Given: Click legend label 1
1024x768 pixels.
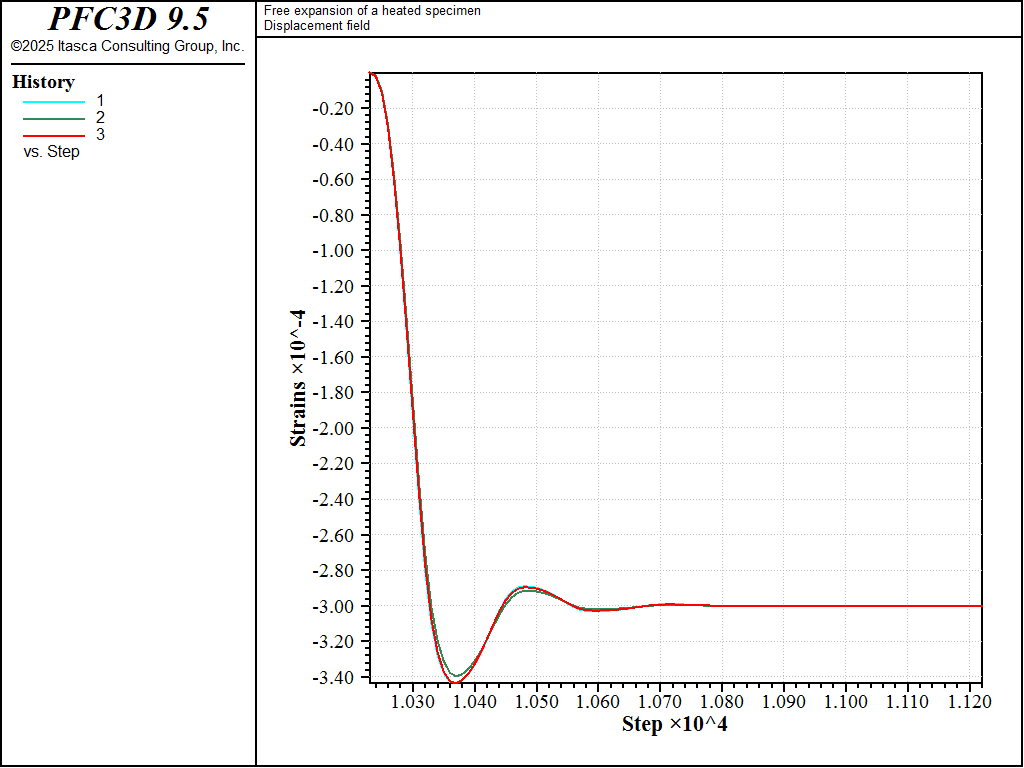Looking at the screenshot, I should coord(100,101).
